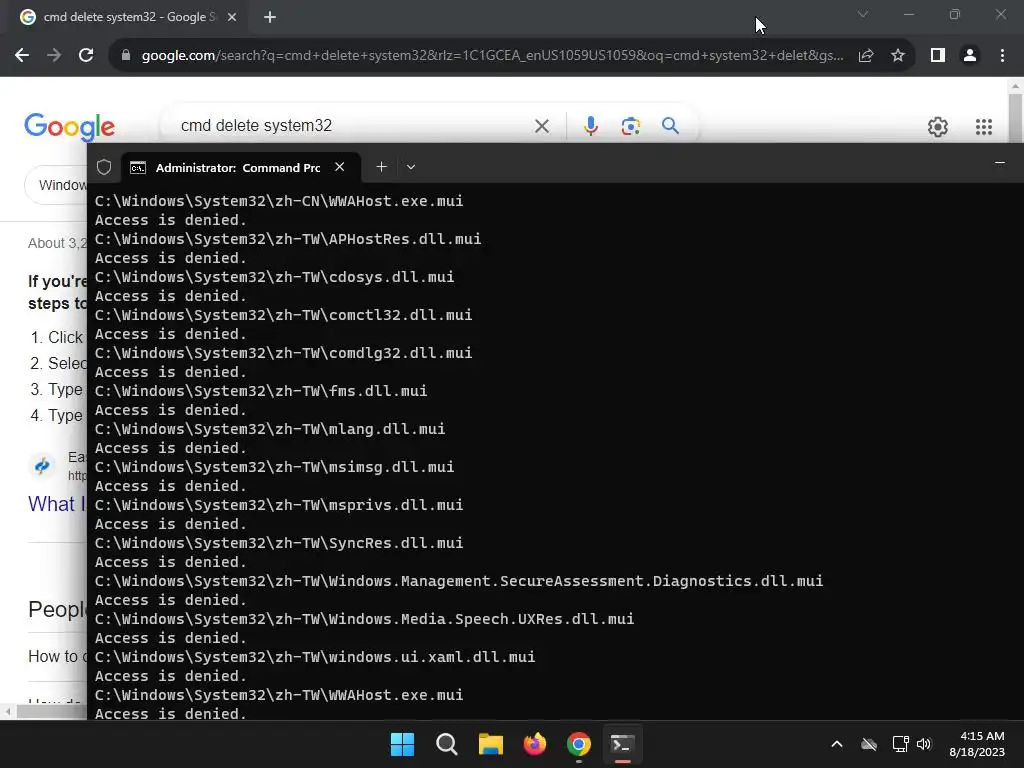This screenshot has width=1024, height=768.
Task: Open a new Chrome tab
Action: 270,18
